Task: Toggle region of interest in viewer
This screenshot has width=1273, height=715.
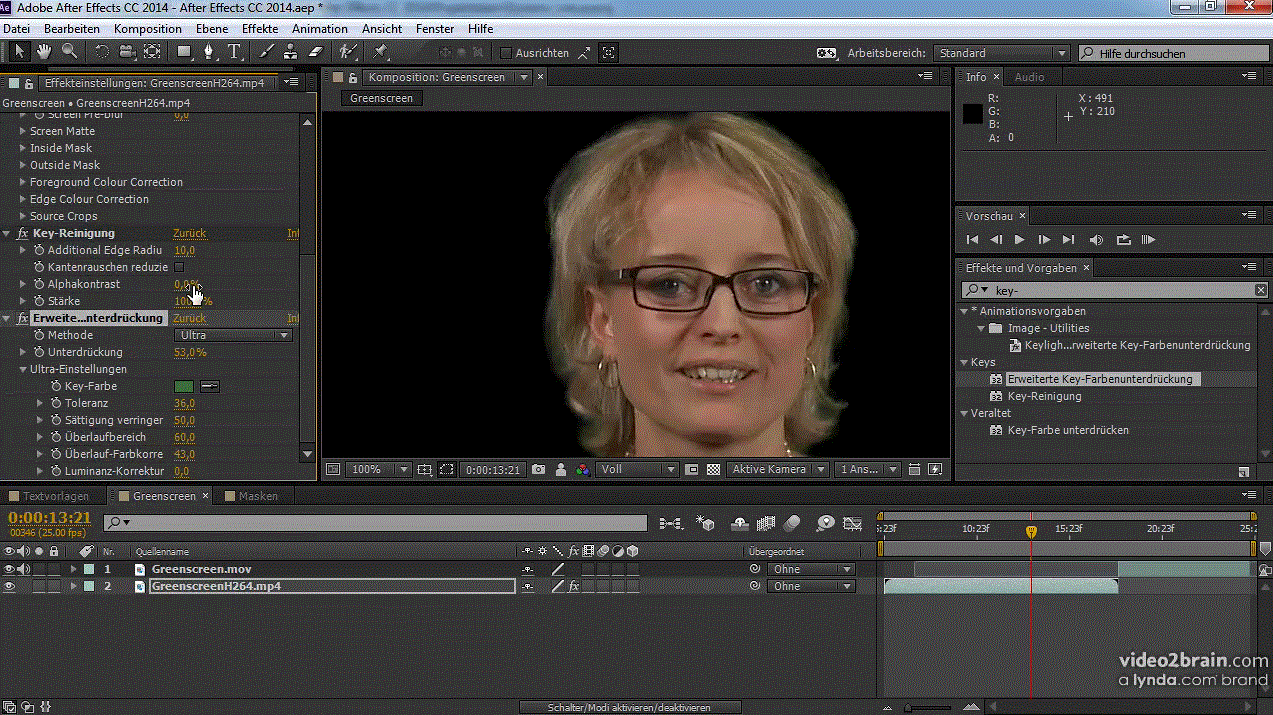Action: pos(691,469)
